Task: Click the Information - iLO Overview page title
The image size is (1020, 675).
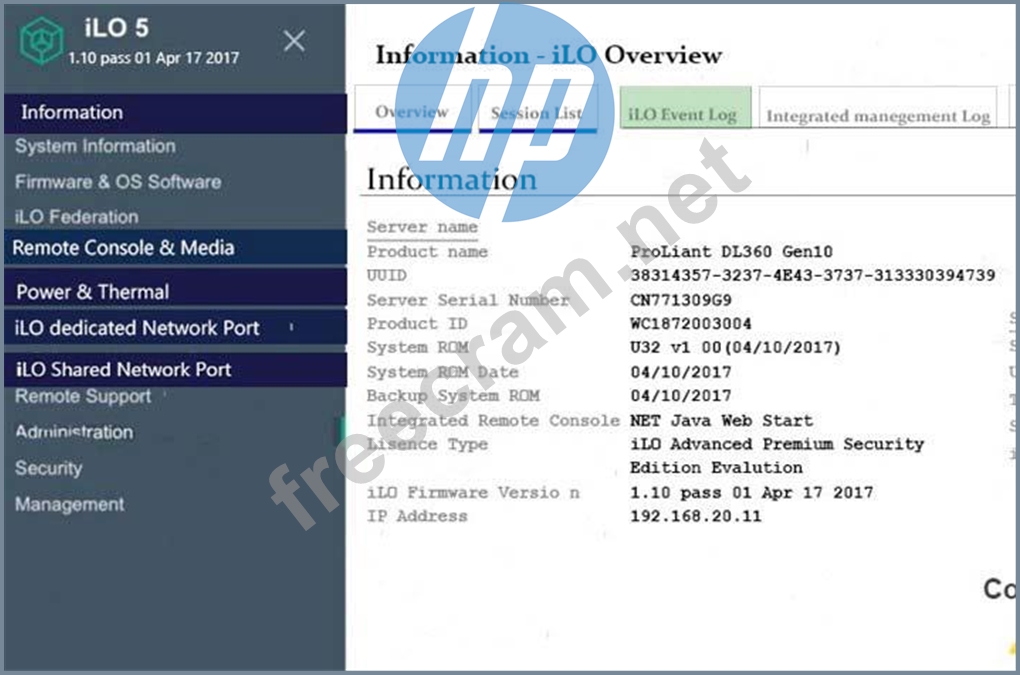Action: (x=548, y=55)
